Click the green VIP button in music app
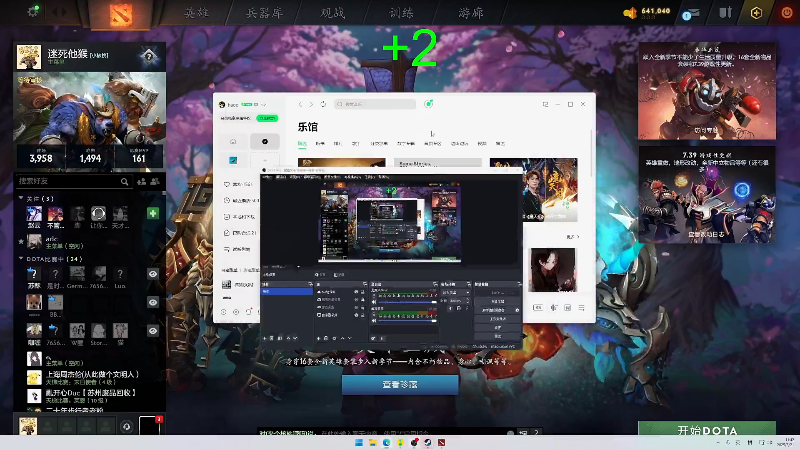 (267, 118)
